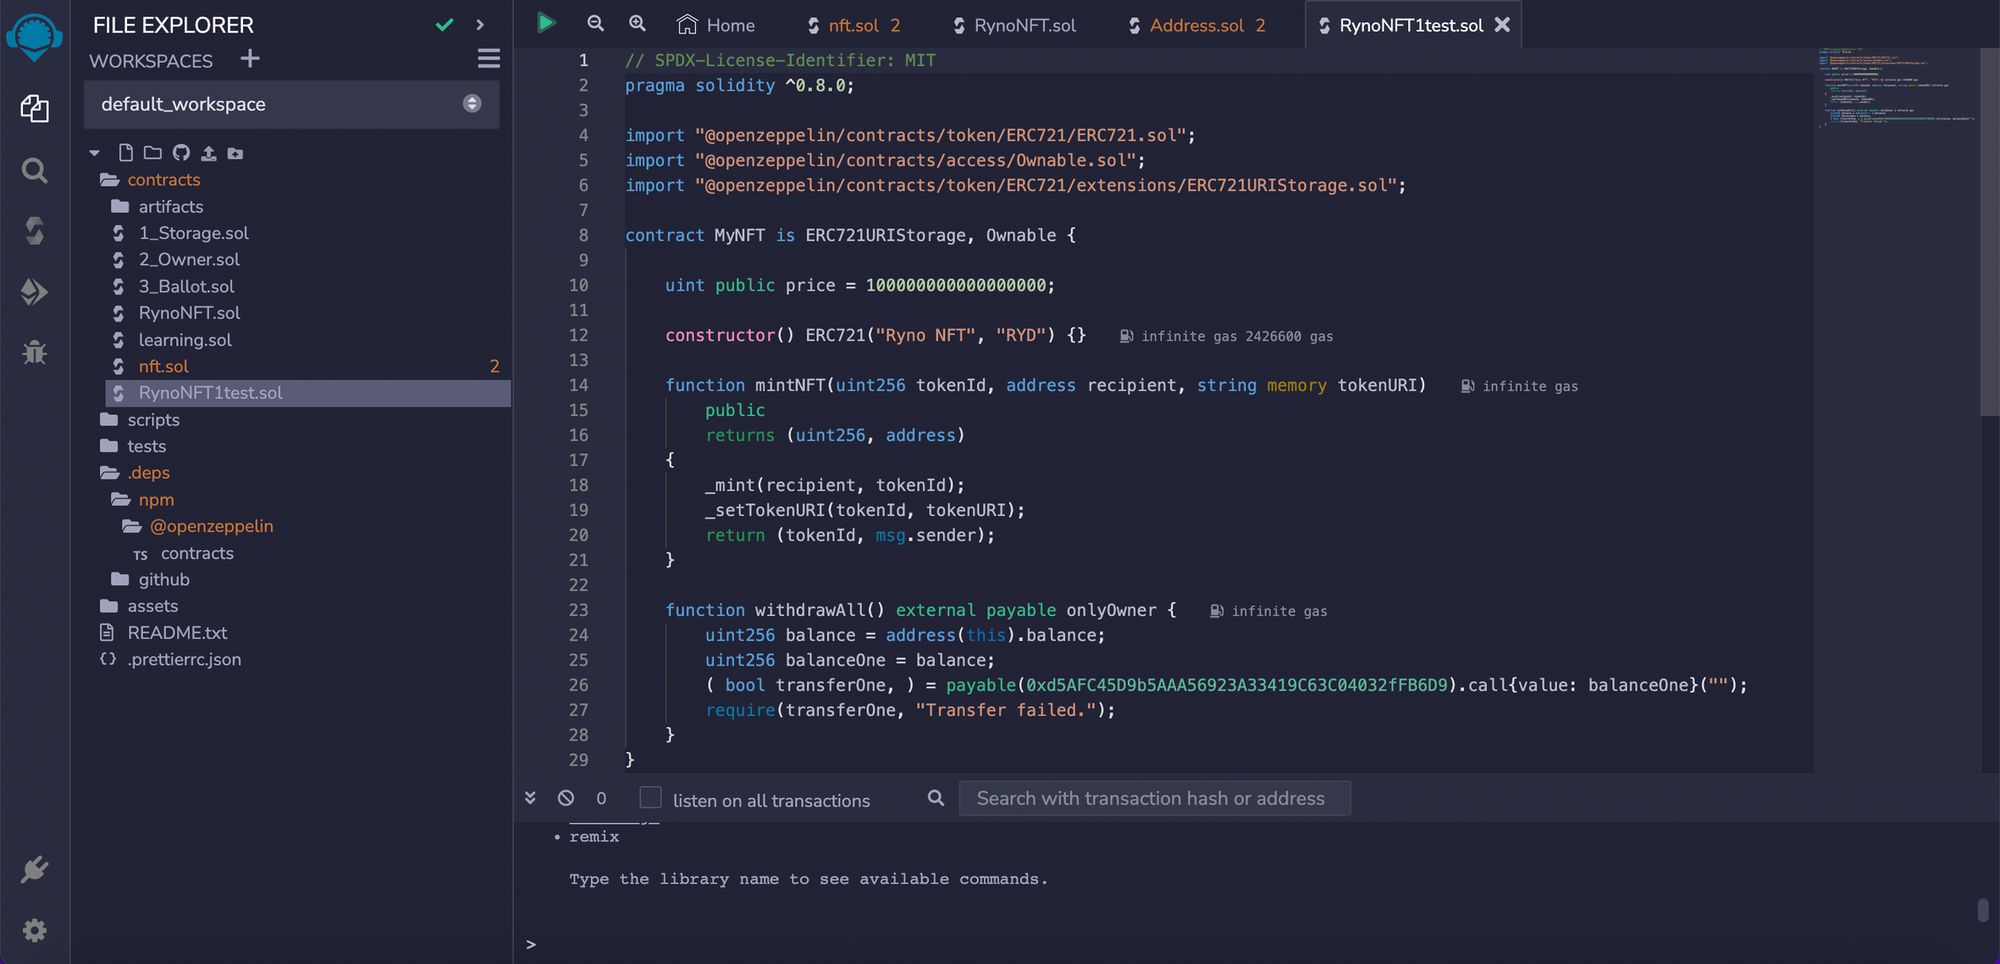Zoom in the editor font

(x=637, y=23)
